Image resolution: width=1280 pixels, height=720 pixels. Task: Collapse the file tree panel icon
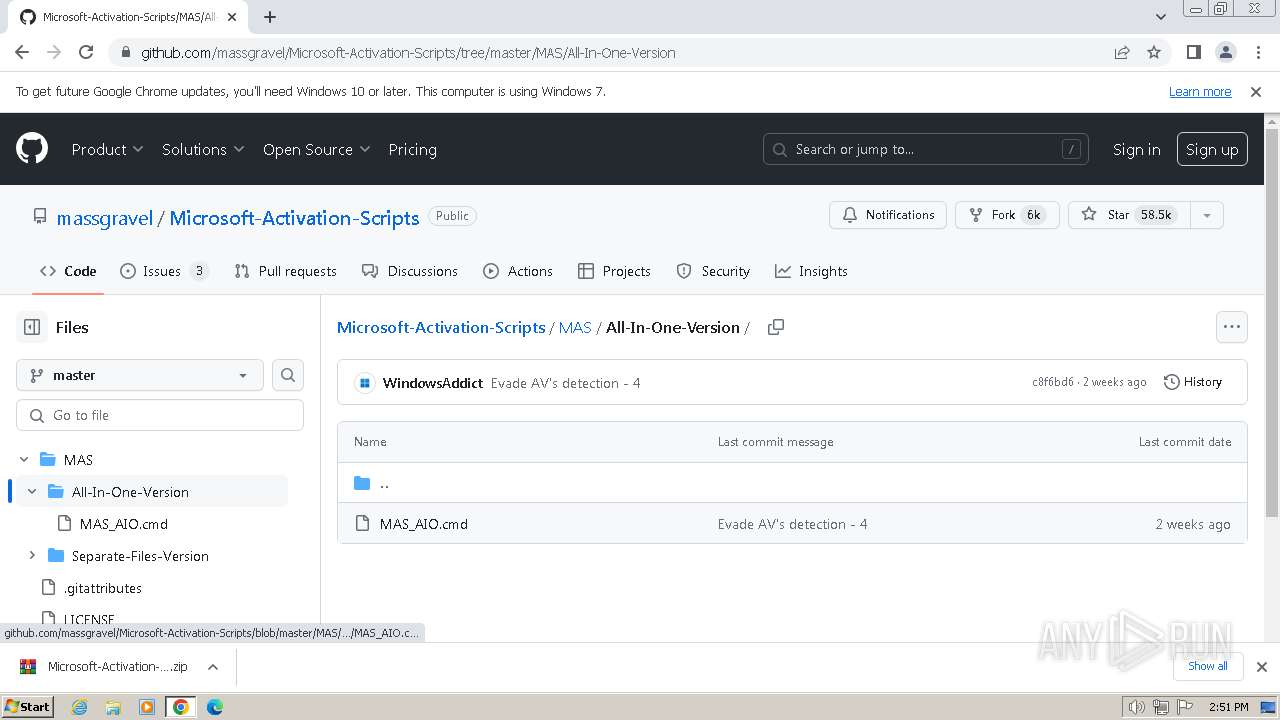coord(32,327)
